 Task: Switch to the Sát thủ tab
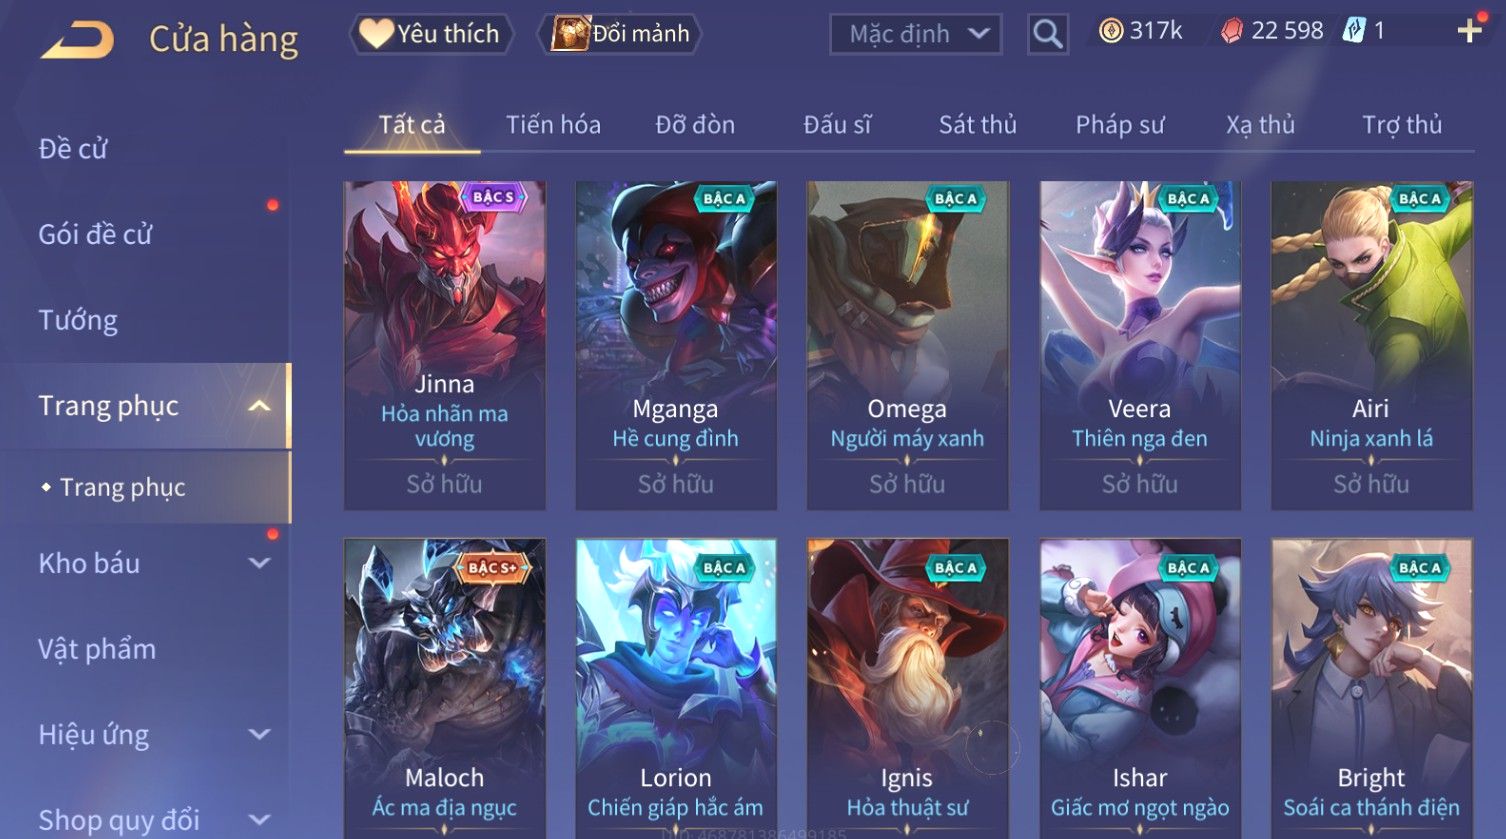[x=977, y=125]
